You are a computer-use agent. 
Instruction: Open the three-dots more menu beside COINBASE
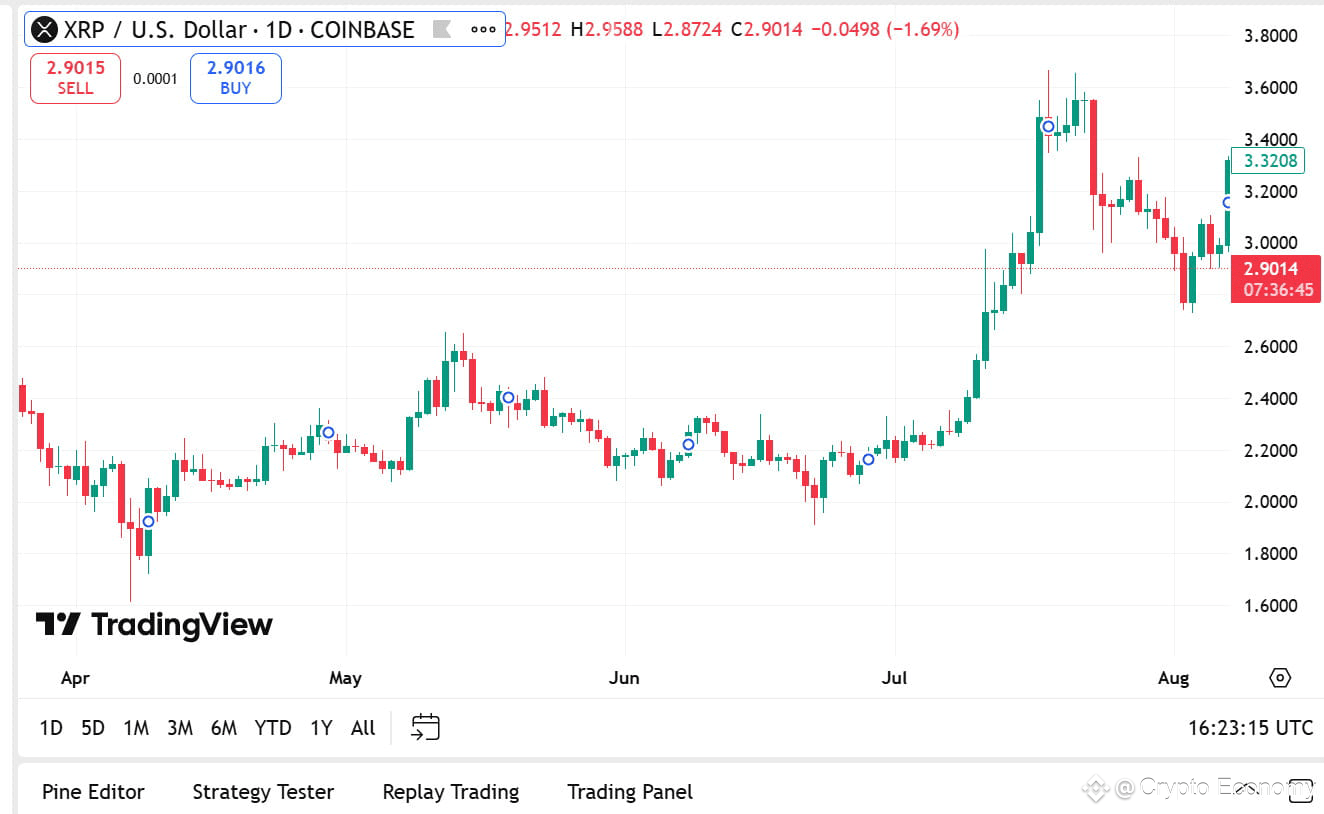point(483,30)
